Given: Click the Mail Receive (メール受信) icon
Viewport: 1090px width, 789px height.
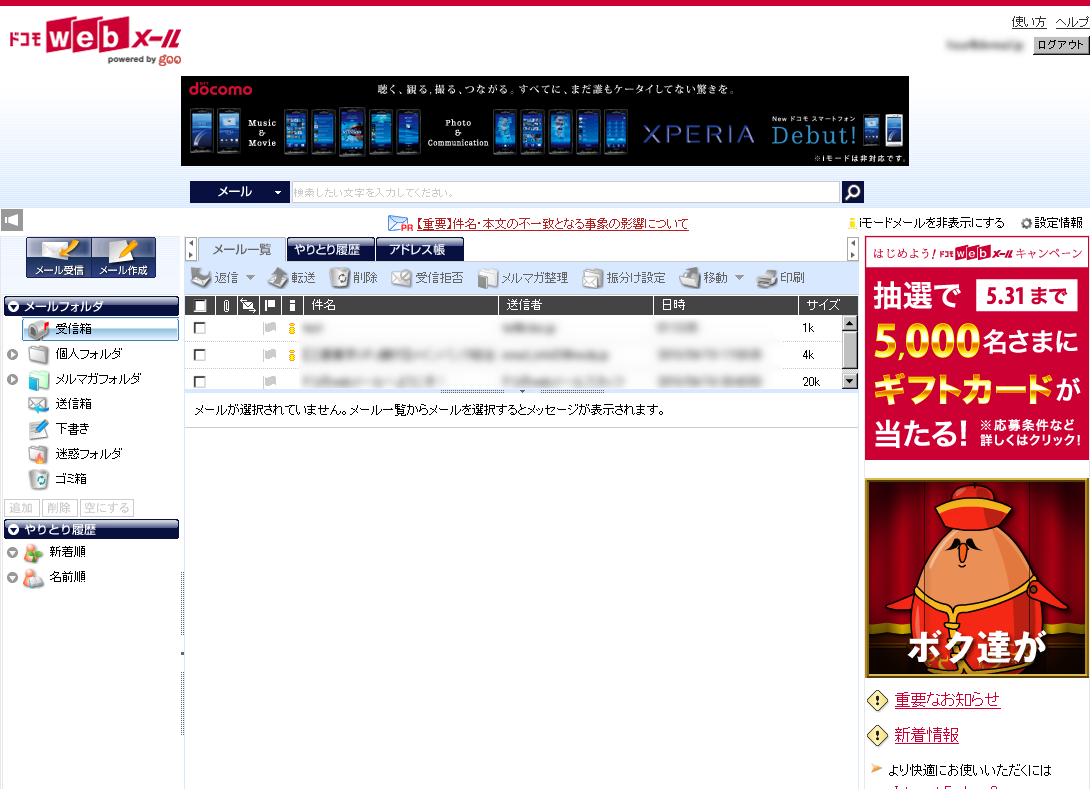Looking at the screenshot, I should click(x=59, y=257).
